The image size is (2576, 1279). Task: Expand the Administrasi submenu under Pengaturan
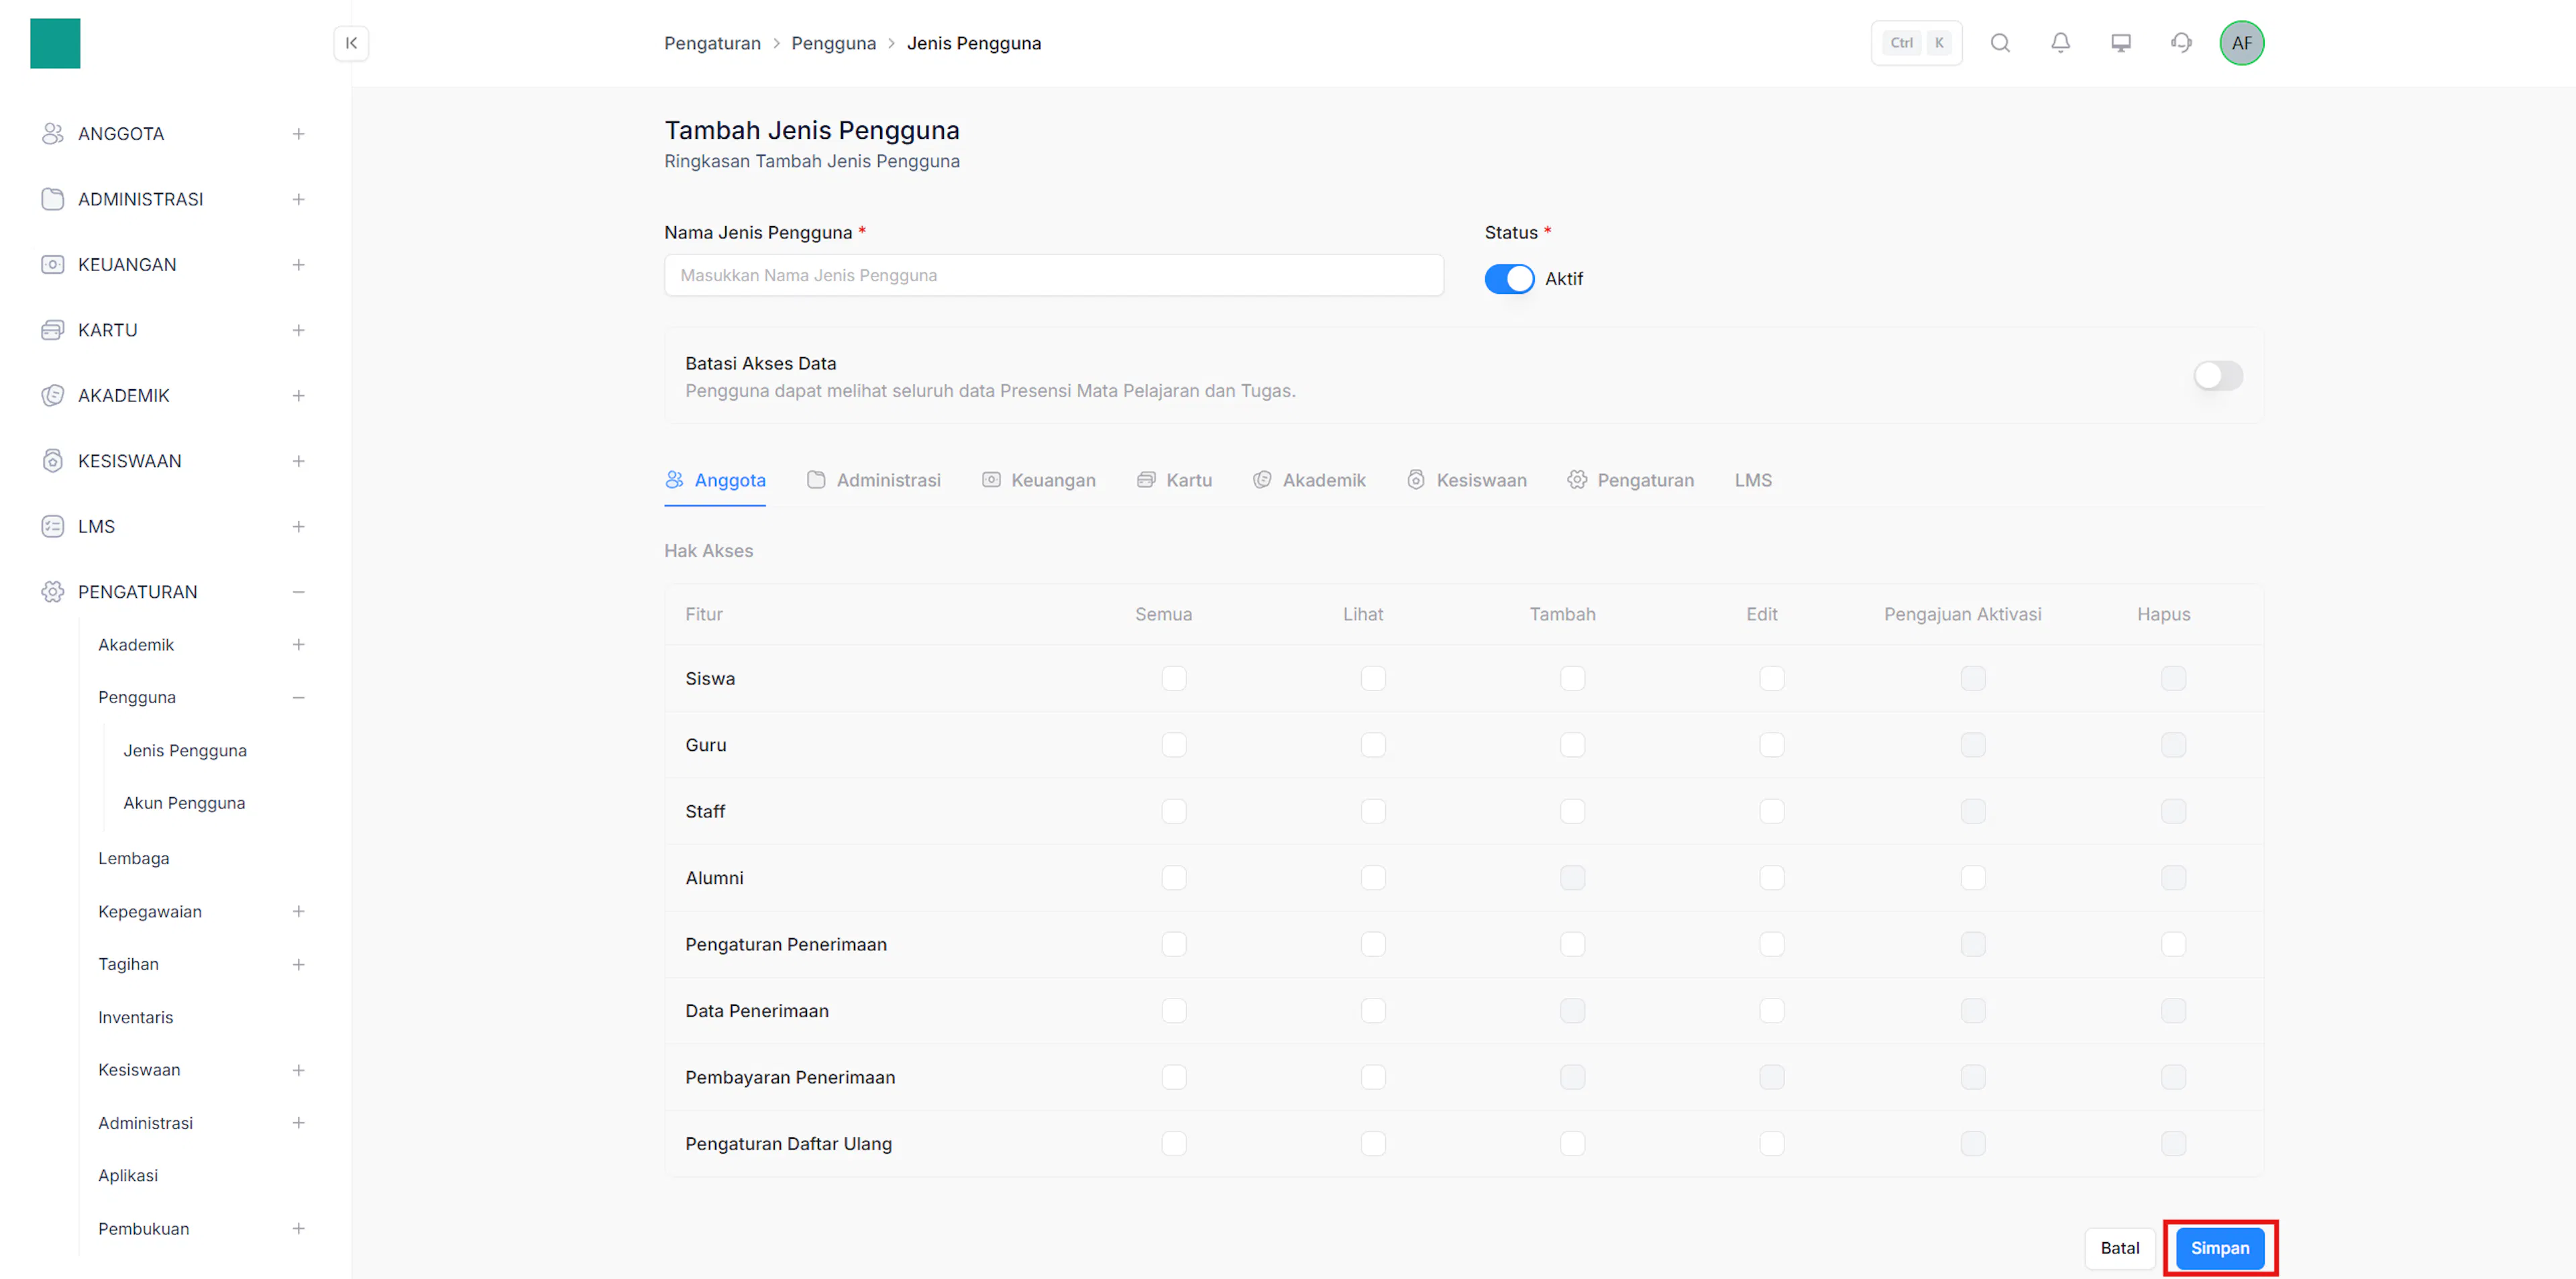pyautogui.click(x=298, y=1123)
